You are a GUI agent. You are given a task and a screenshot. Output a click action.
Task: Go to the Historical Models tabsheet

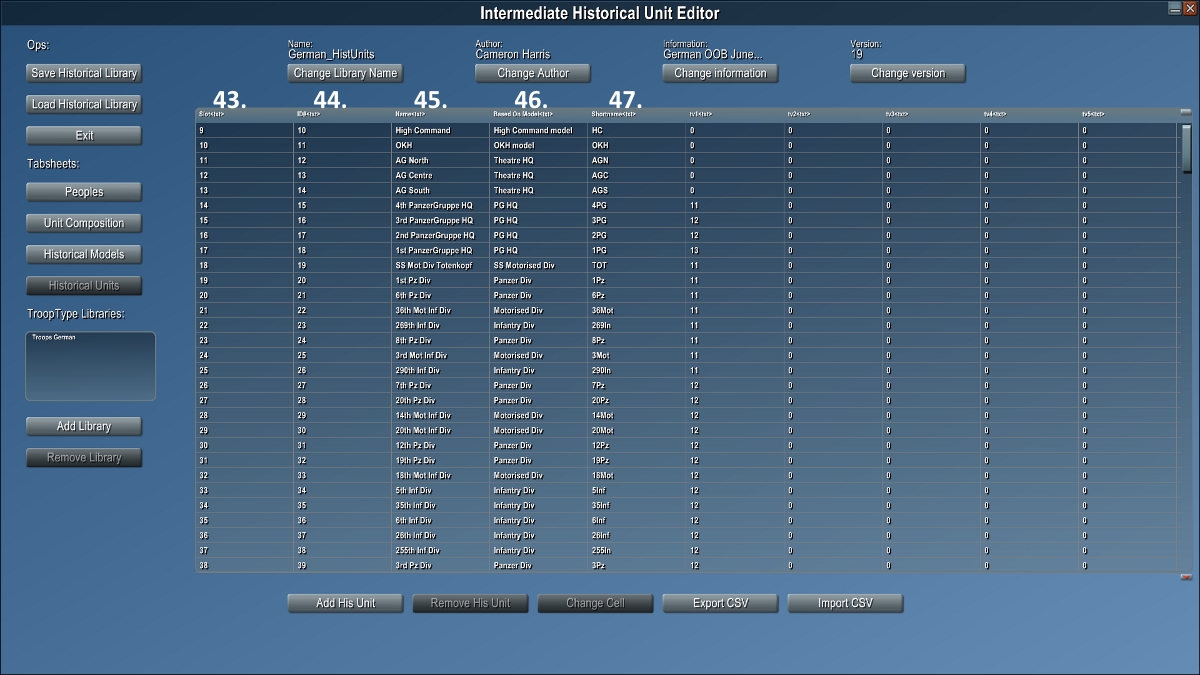(x=84, y=254)
